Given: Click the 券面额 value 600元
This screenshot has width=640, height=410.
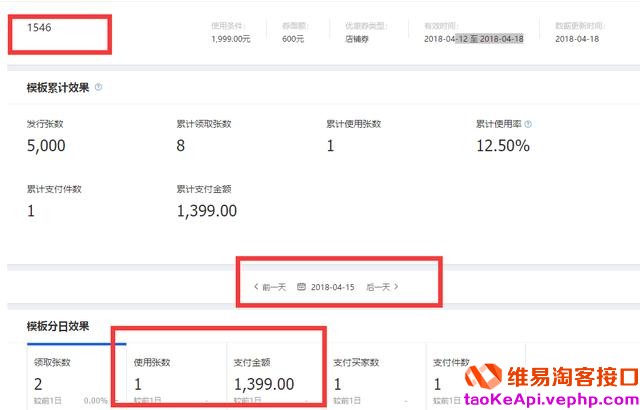Looking at the screenshot, I should tap(293, 39).
